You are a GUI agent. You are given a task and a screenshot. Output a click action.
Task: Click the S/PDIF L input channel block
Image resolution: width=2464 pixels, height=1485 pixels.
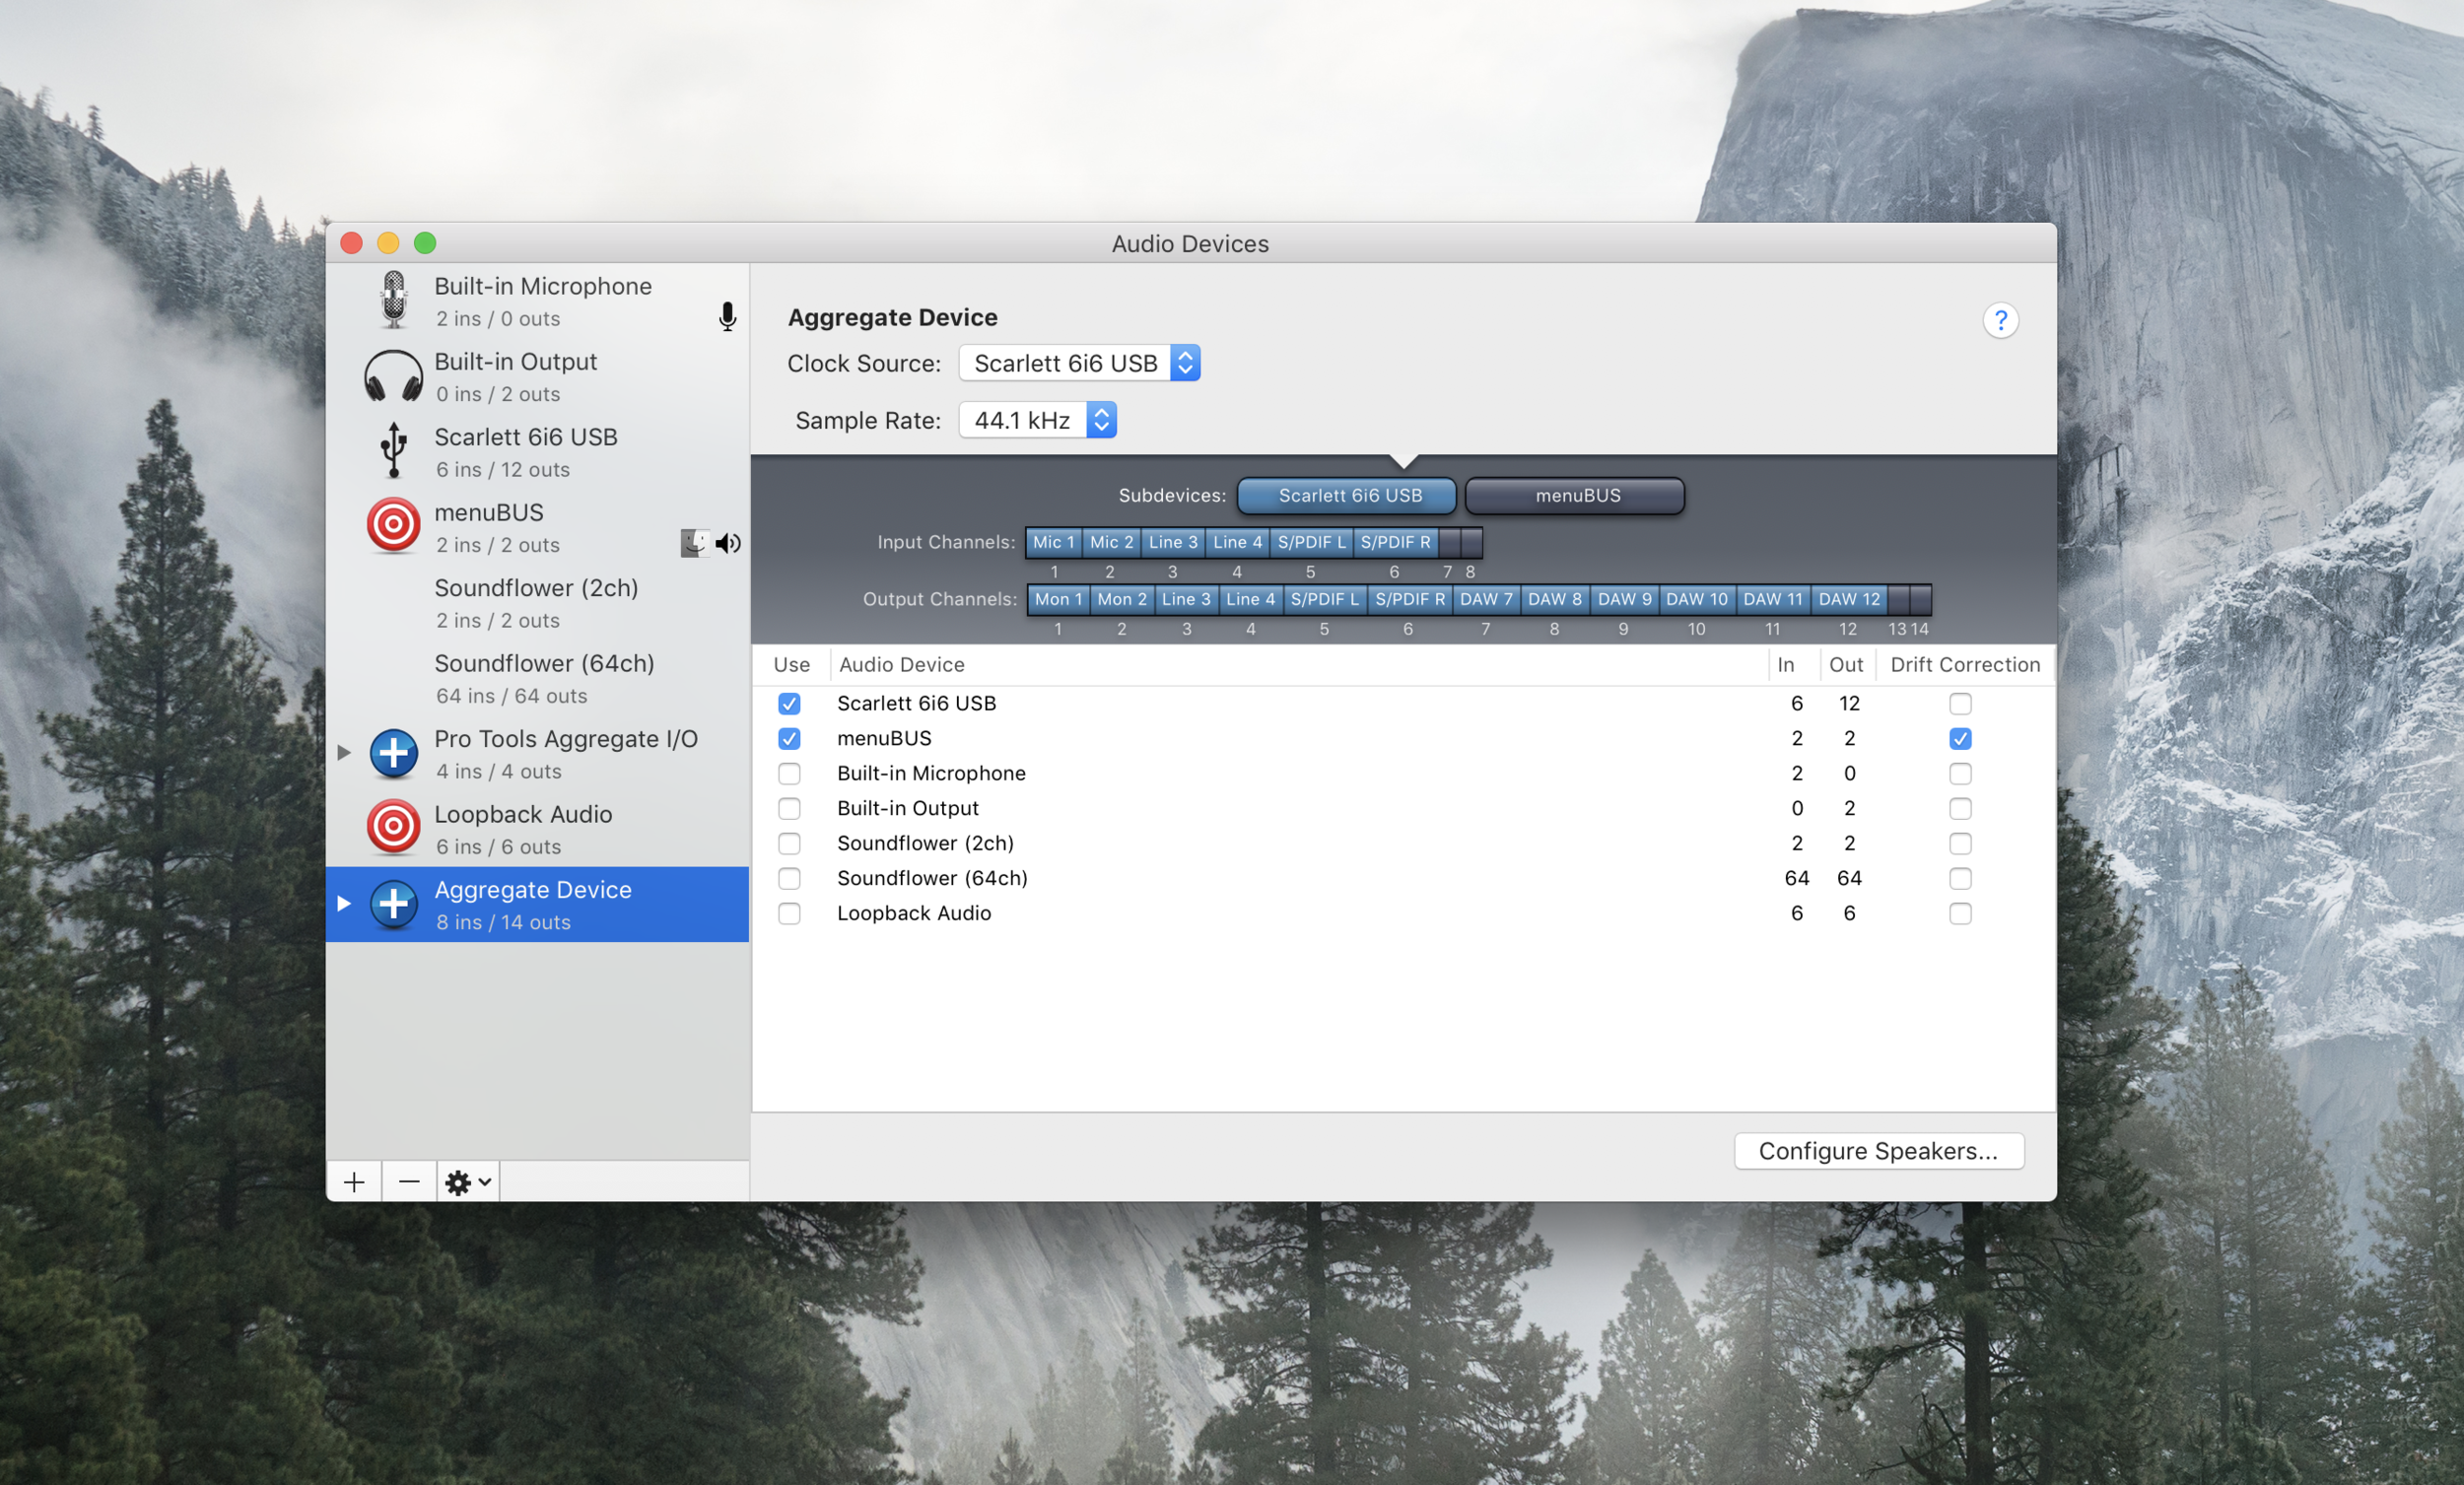pos(1311,543)
